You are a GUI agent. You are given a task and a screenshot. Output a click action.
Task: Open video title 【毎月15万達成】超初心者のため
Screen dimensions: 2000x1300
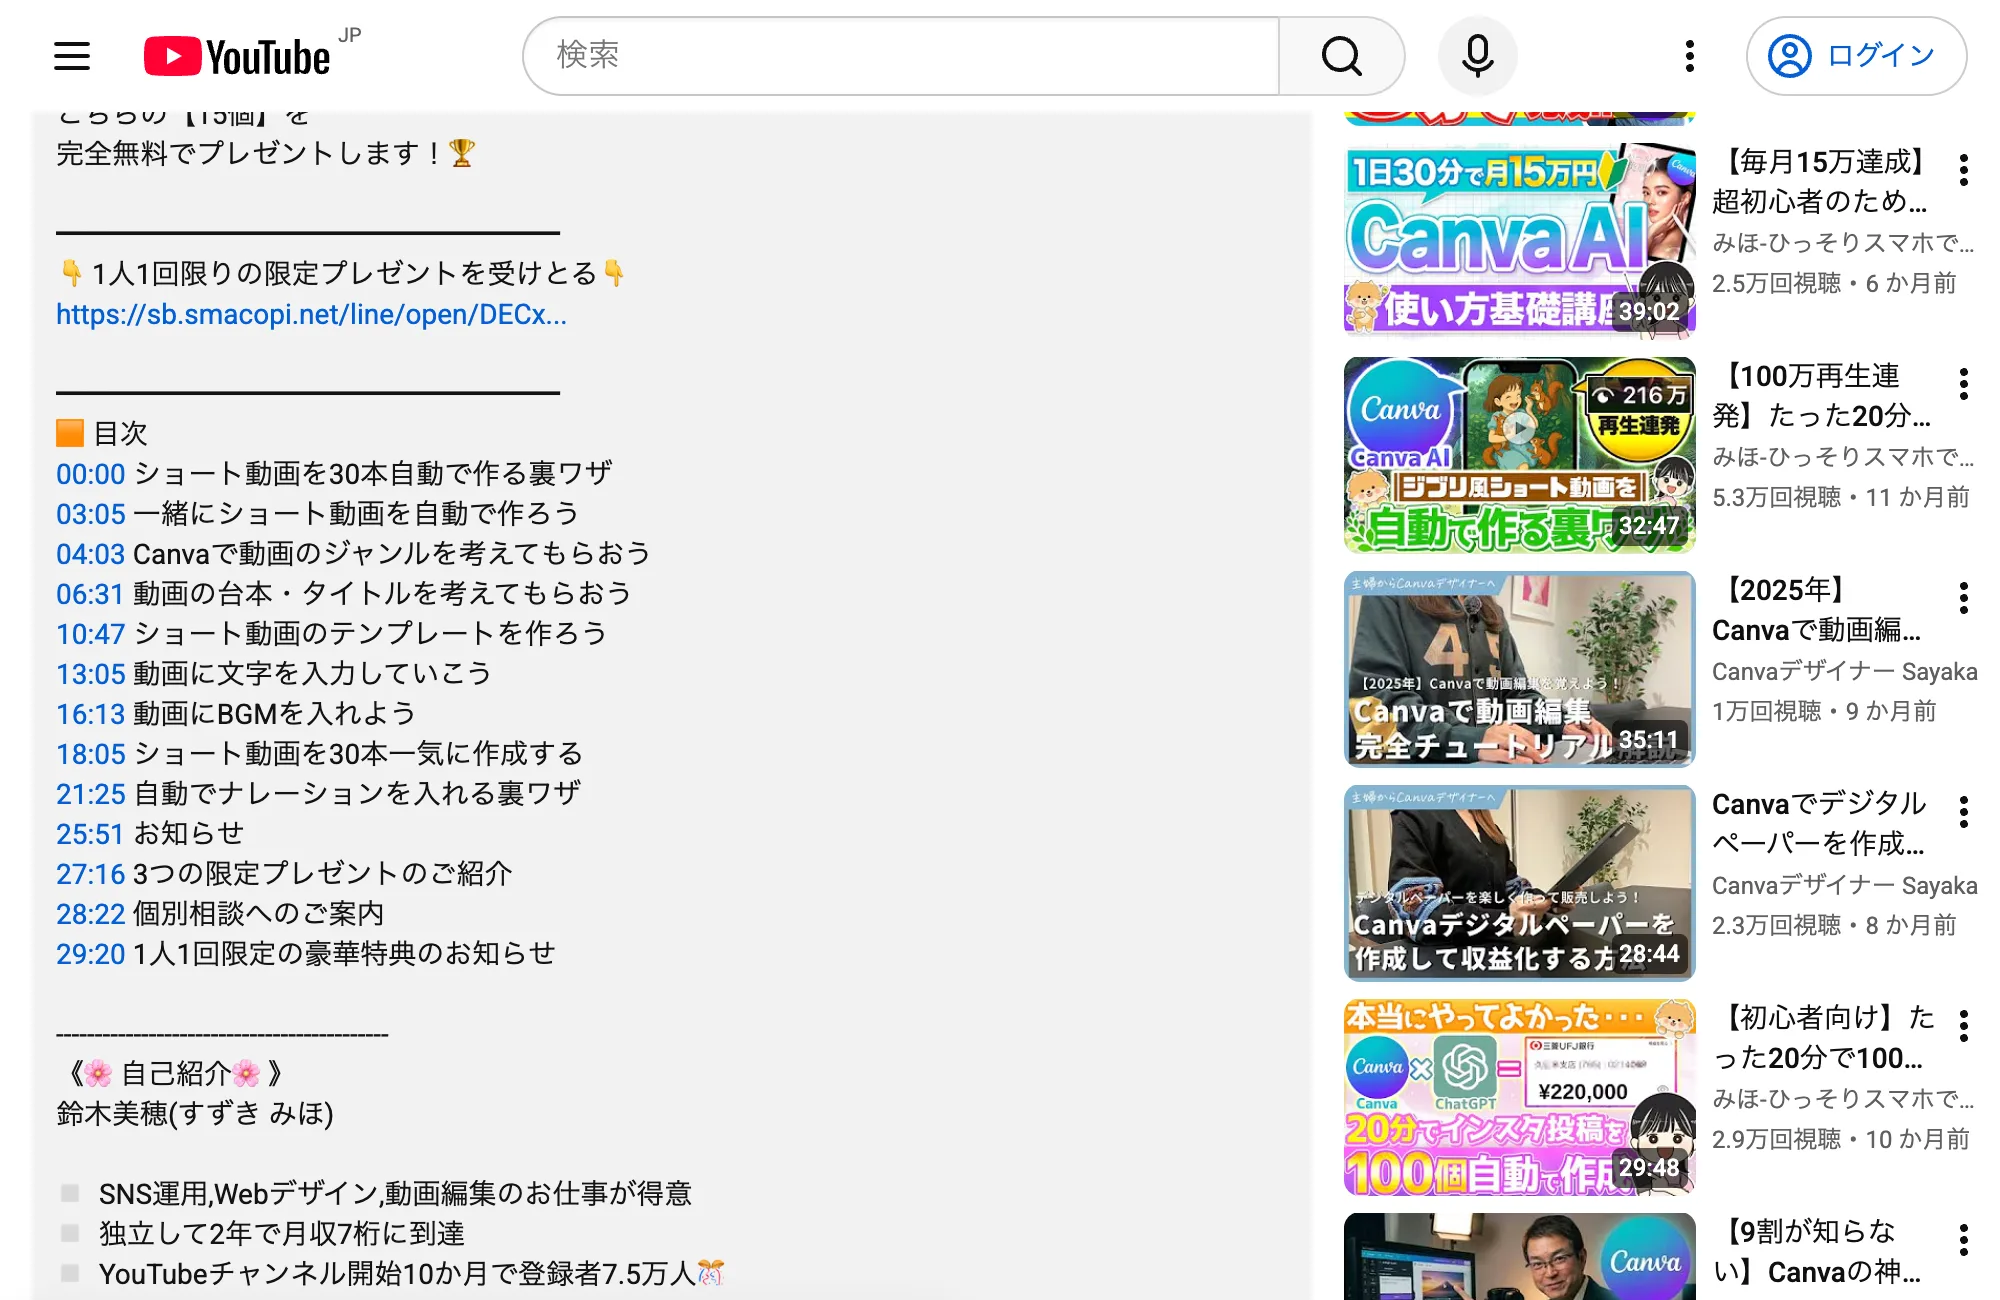[1820, 182]
